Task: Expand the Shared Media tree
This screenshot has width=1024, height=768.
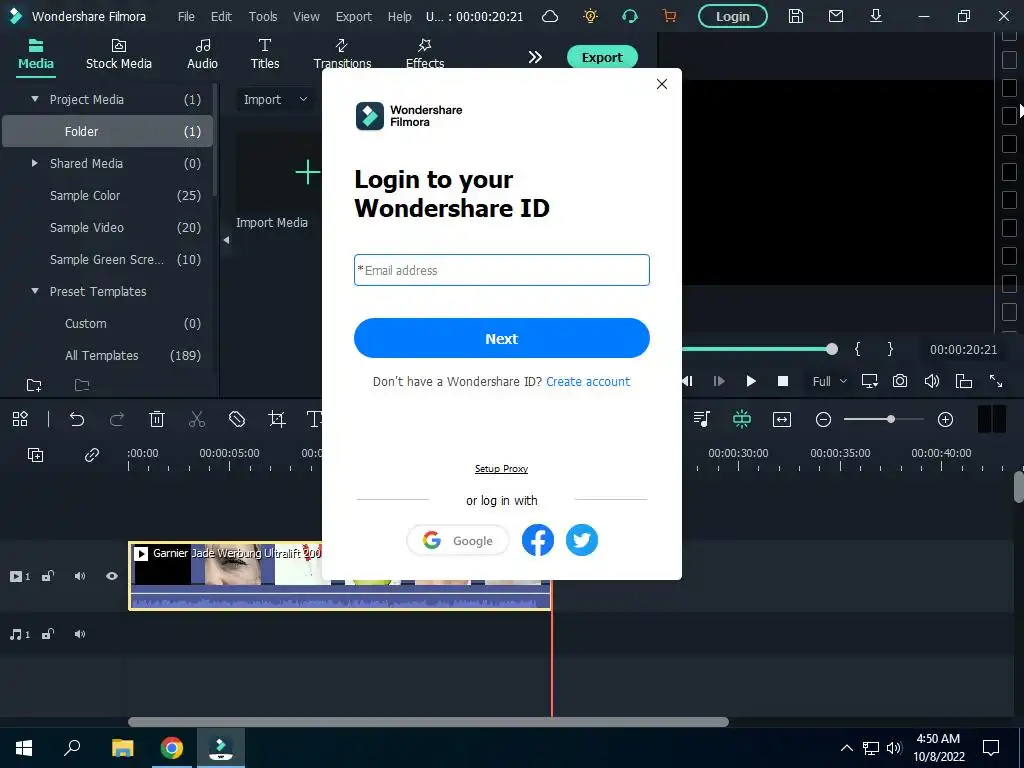Action: [x=35, y=163]
